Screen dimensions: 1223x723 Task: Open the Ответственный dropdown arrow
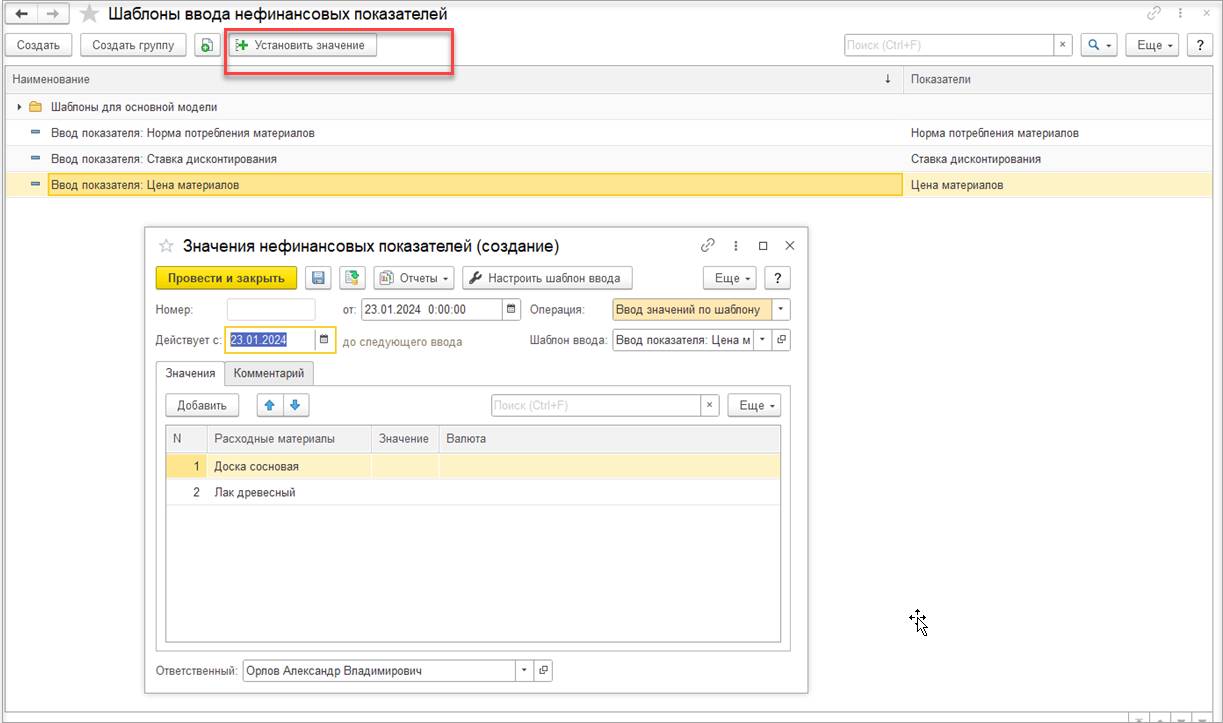pos(525,671)
